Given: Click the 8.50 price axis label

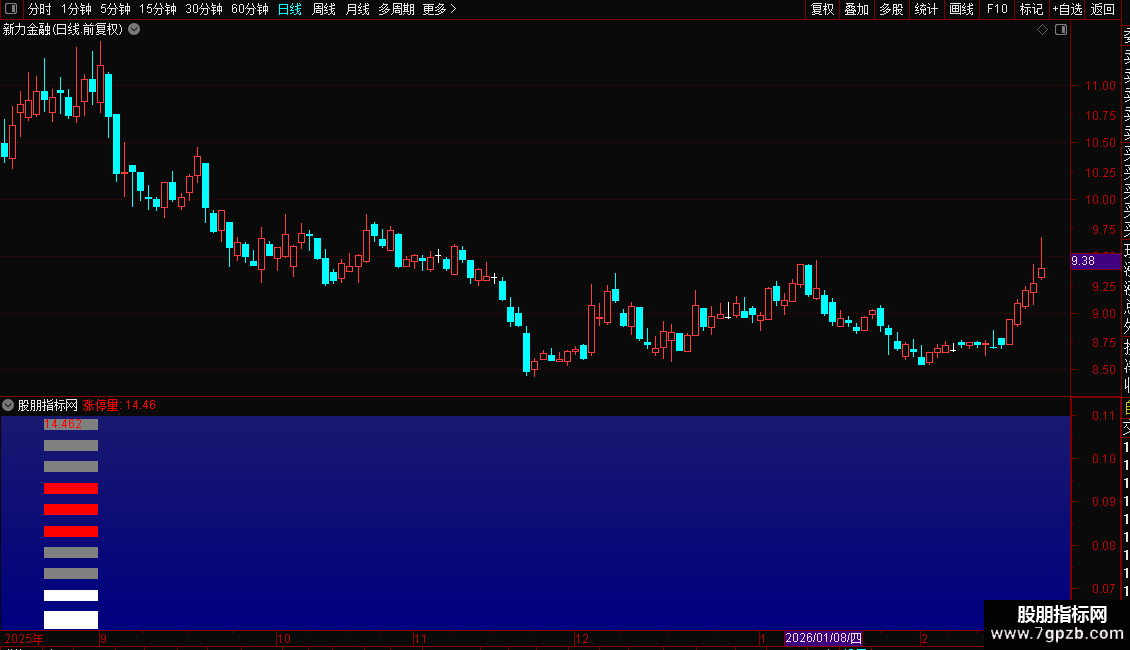Looking at the screenshot, I should click(1103, 370).
